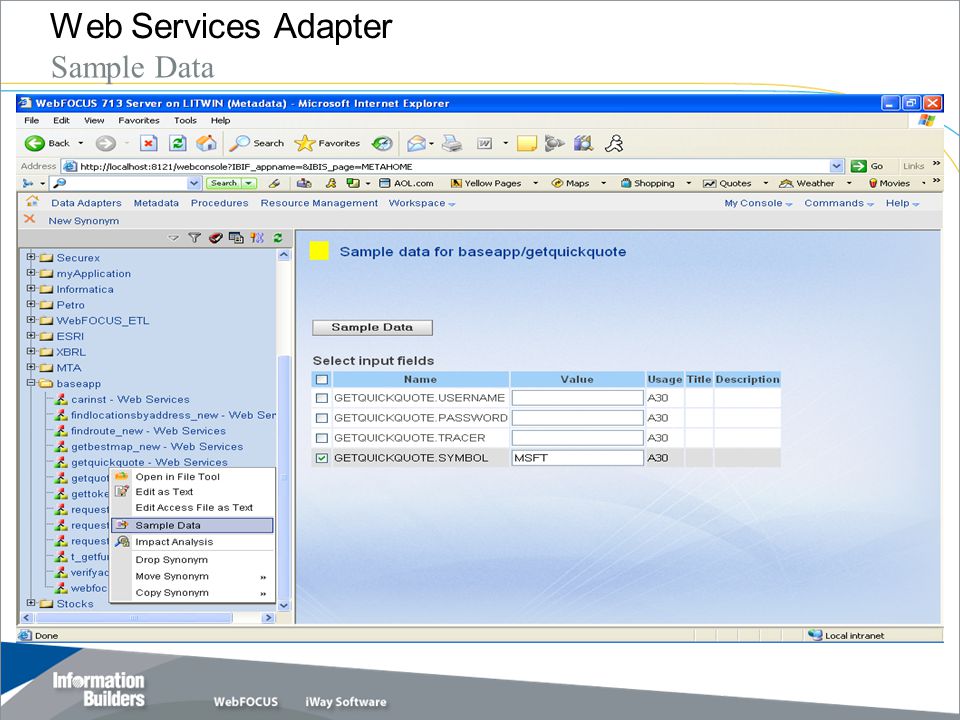The height and width of the screenshot is (720, 960).
Task: Refresh the page using the green Refresh icon
Action: click(x=178, y=143)
